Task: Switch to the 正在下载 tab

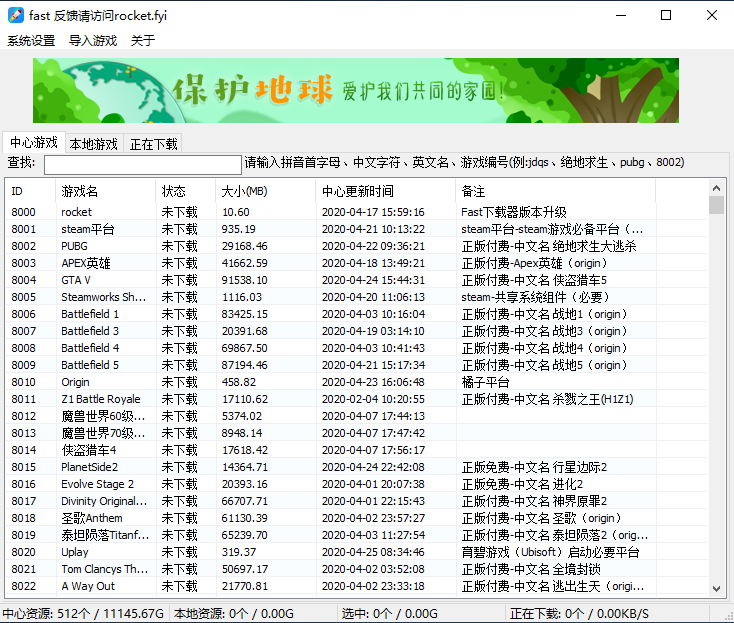Action: coord(154,144)
